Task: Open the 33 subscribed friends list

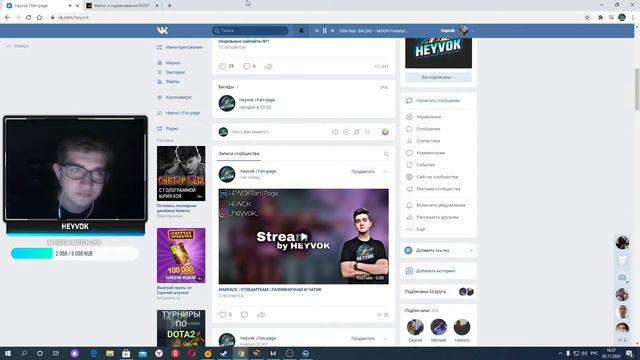Action: pos(425,291)
